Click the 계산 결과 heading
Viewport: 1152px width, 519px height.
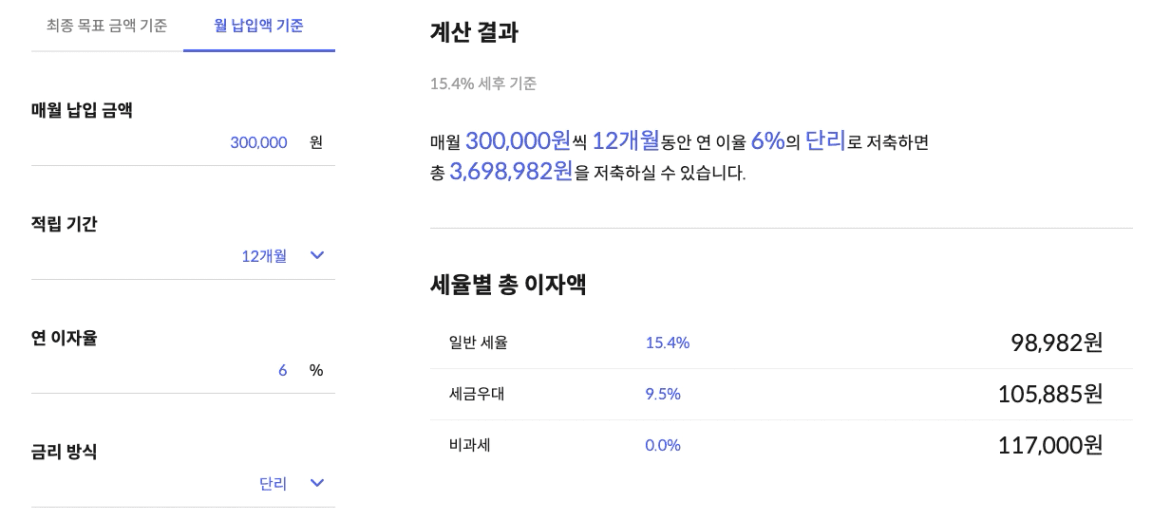pos(474,32)
